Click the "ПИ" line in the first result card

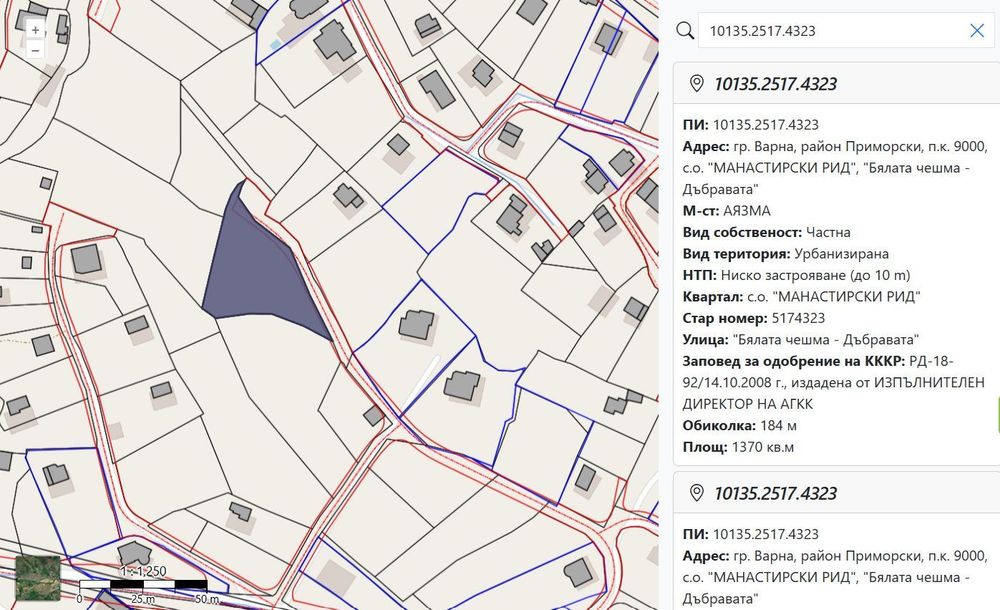pos(750,125)
